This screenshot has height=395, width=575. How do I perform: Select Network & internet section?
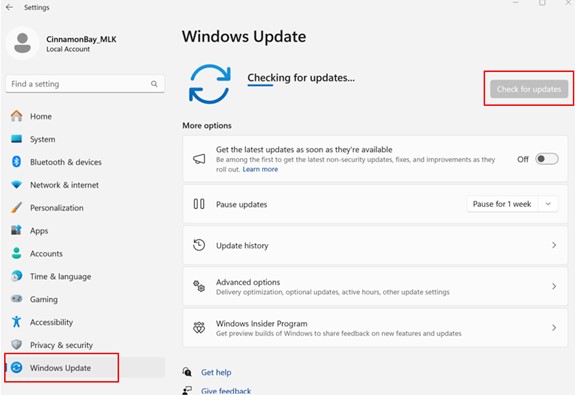(85, 185)
